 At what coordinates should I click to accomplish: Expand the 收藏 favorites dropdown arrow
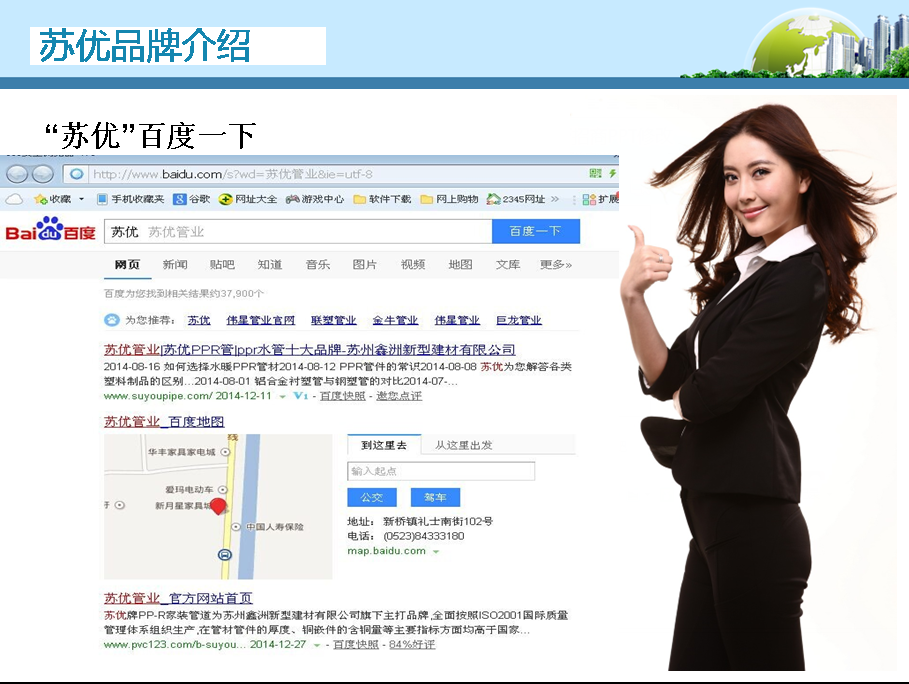click(81, 199)
